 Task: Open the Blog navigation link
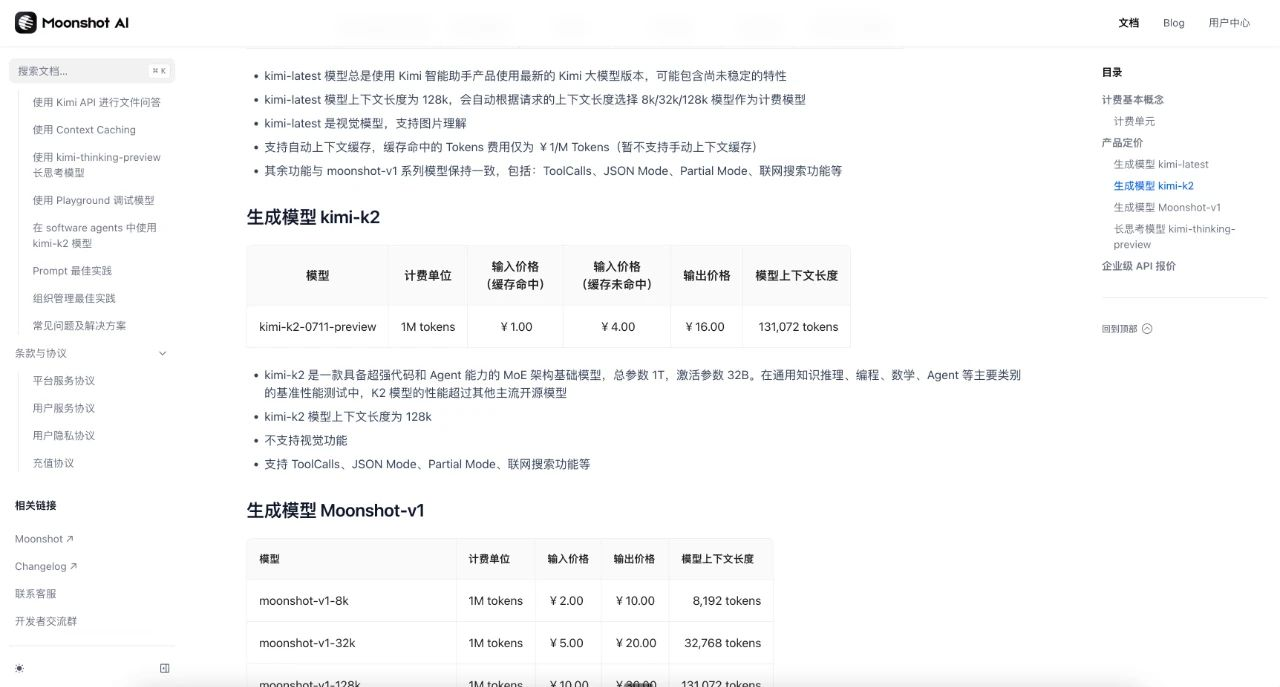click(1174, 23)
